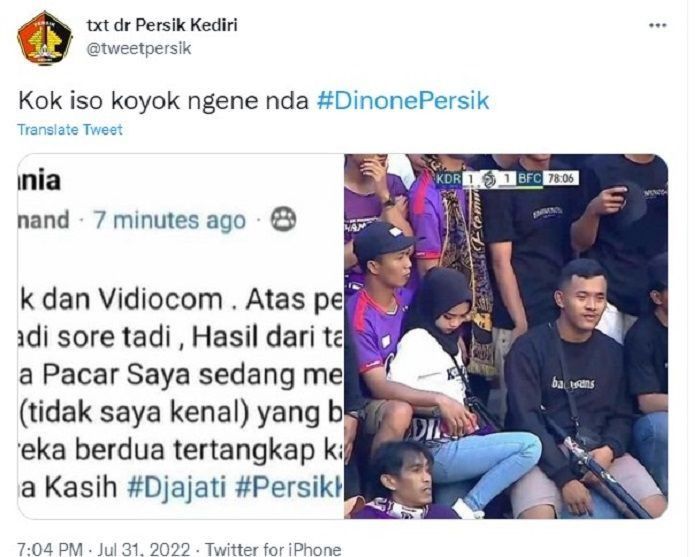The height and width of the screenshot is (557, 700).
Task: Open the #Djajati hashtag in the embedded post
Action: [177, 487]
